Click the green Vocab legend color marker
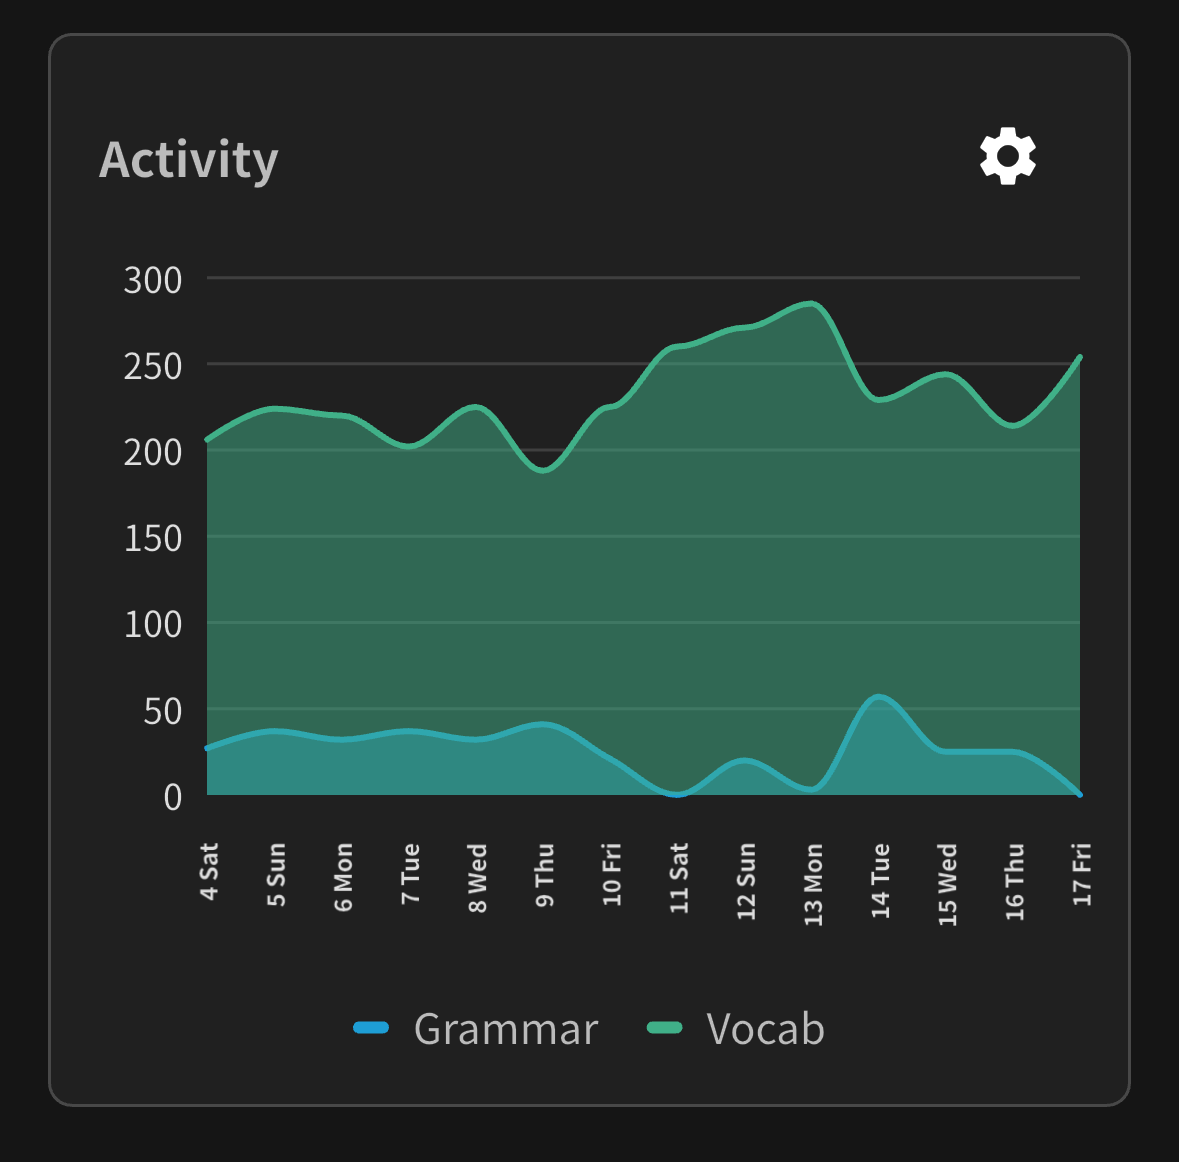 click(x=664, y=1028)
